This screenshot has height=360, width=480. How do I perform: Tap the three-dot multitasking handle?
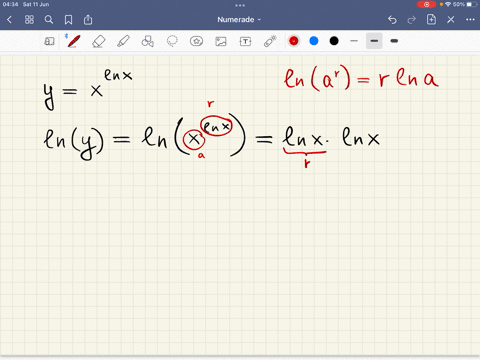coord(240,5)
